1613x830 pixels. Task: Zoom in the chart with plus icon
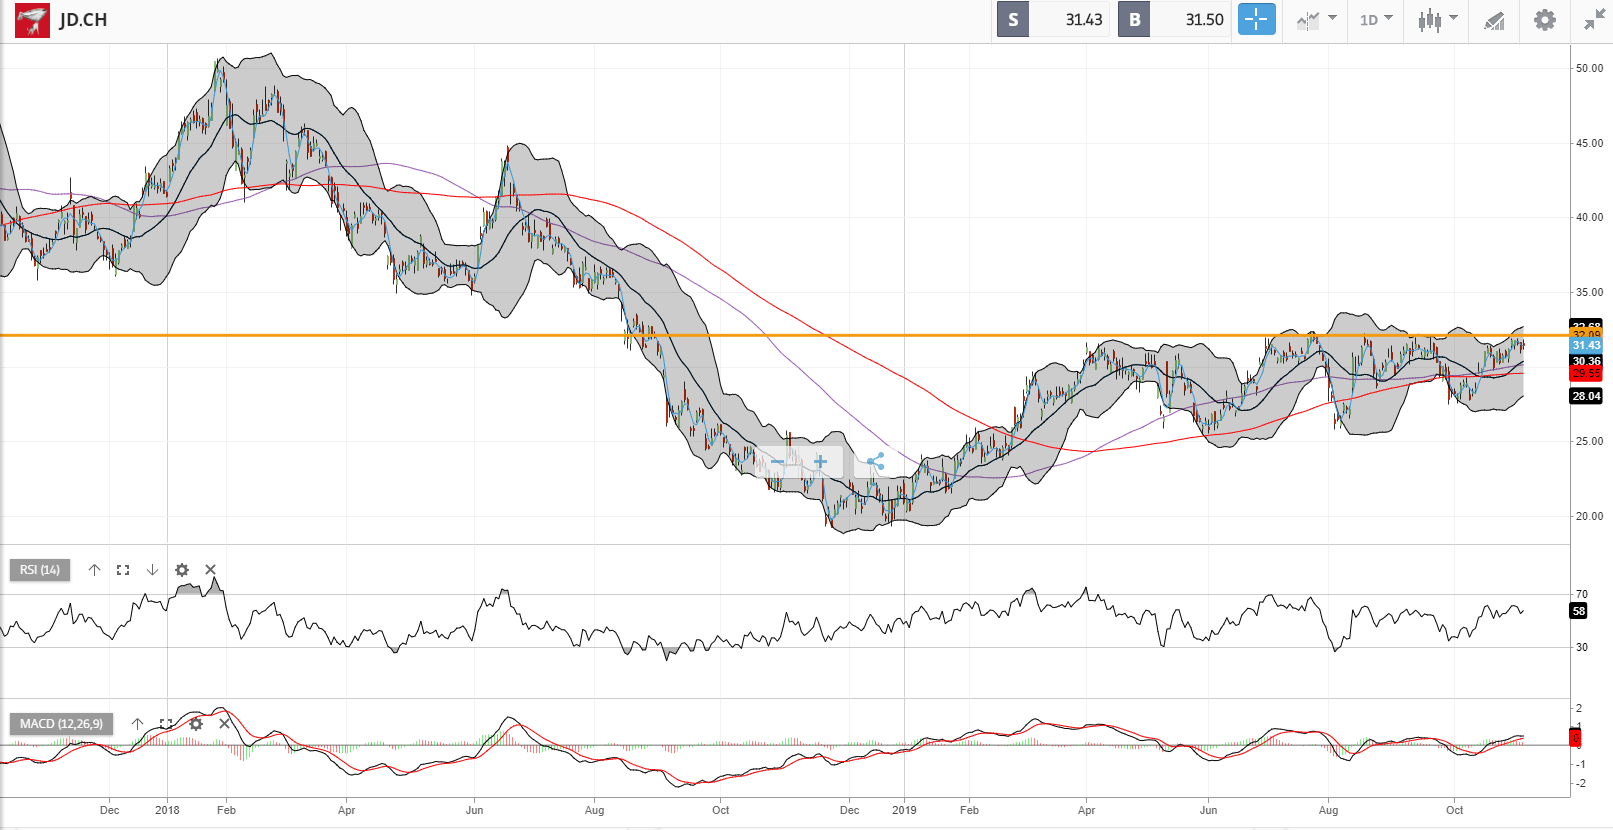coord(820,462)
